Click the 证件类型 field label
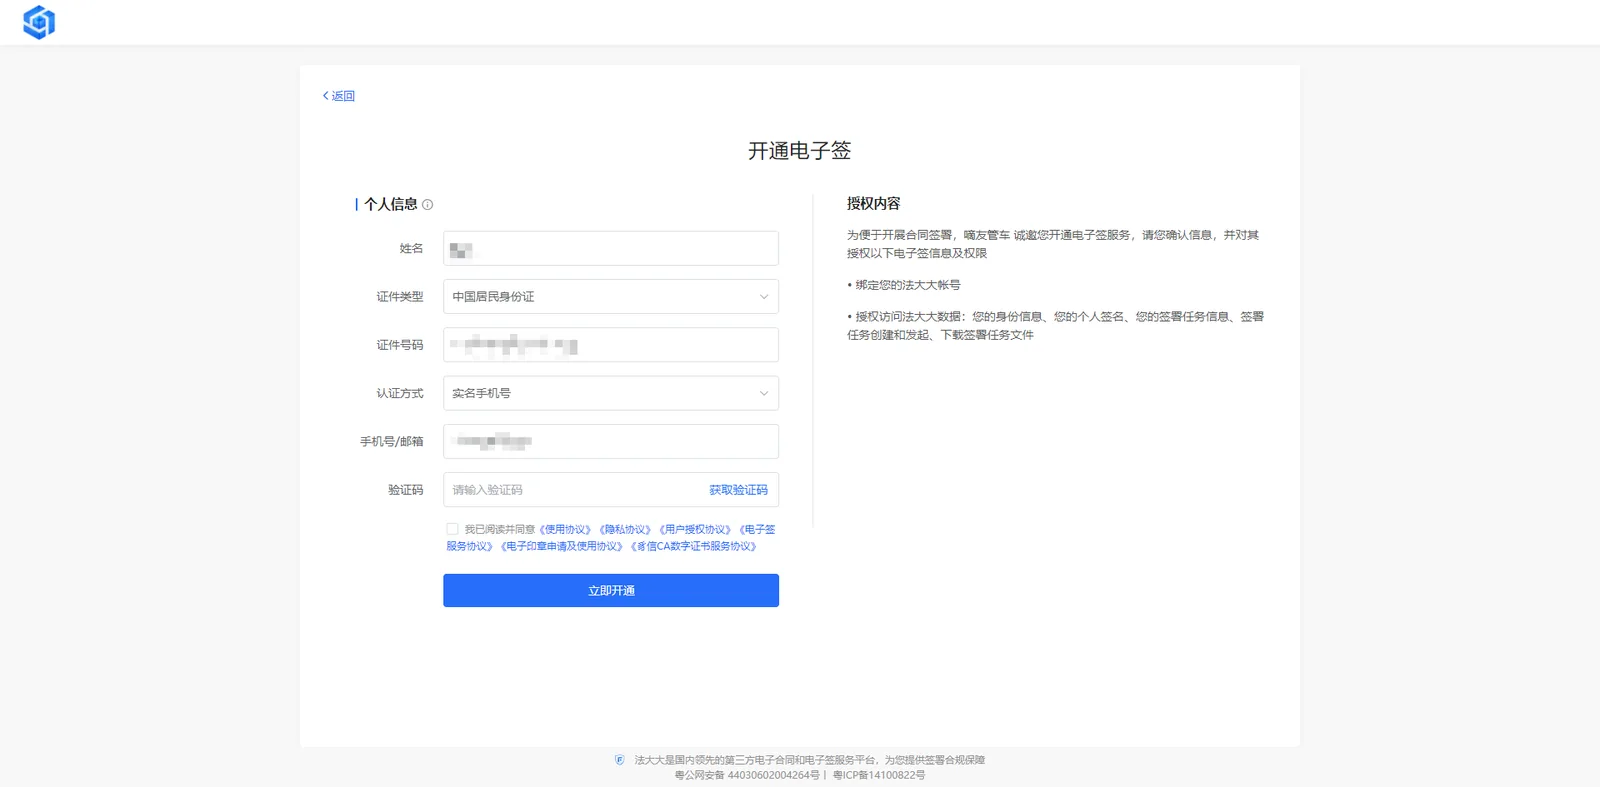Screen dimensions: 1600x787 (x=400, y=297)
